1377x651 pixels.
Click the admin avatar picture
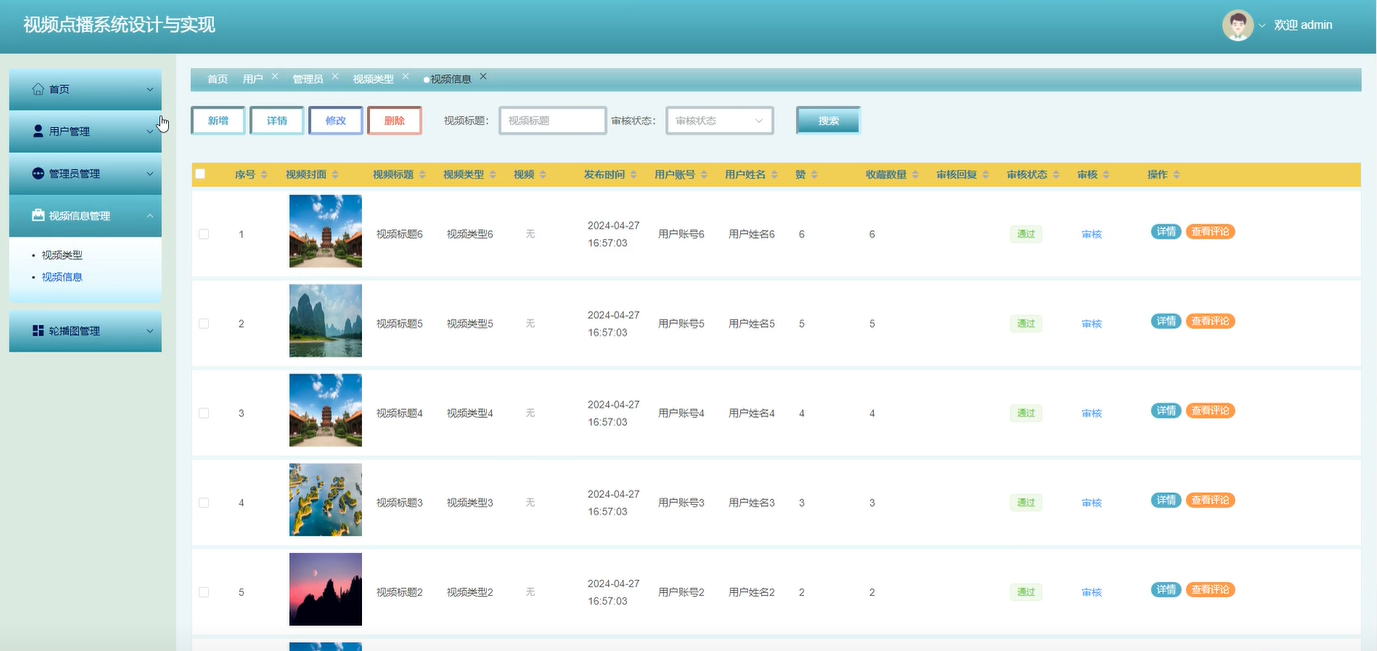pyautogui.click(x=1238, y=25)
